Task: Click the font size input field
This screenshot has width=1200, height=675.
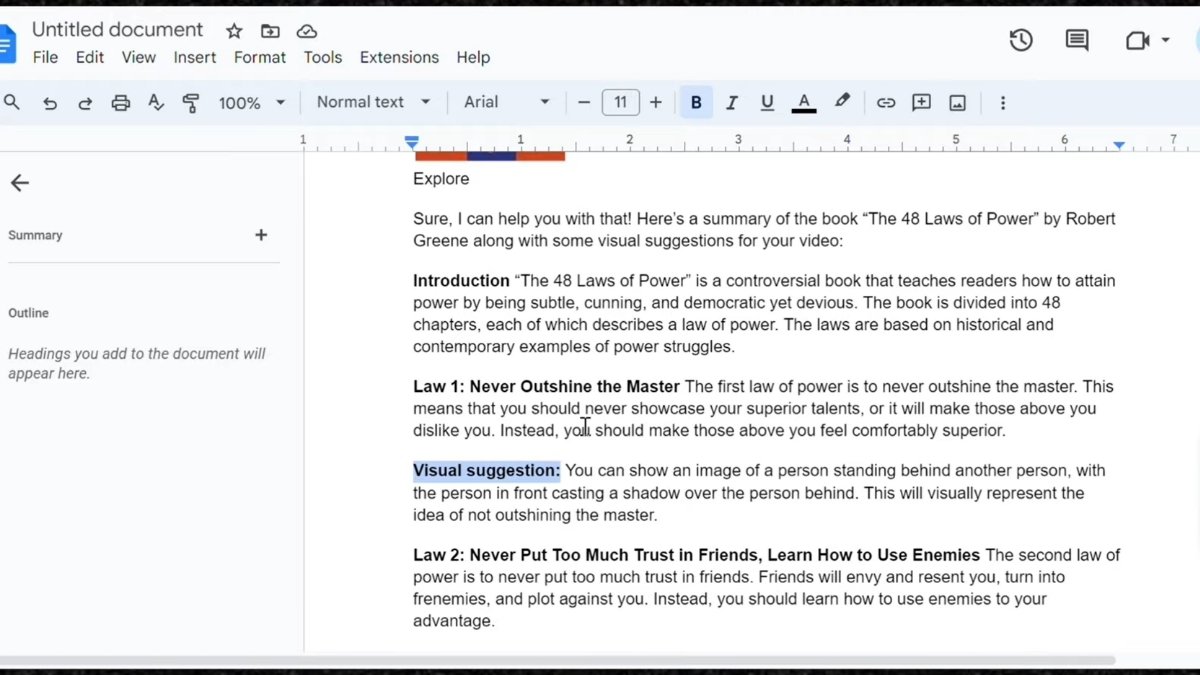Action: [620, 102]
